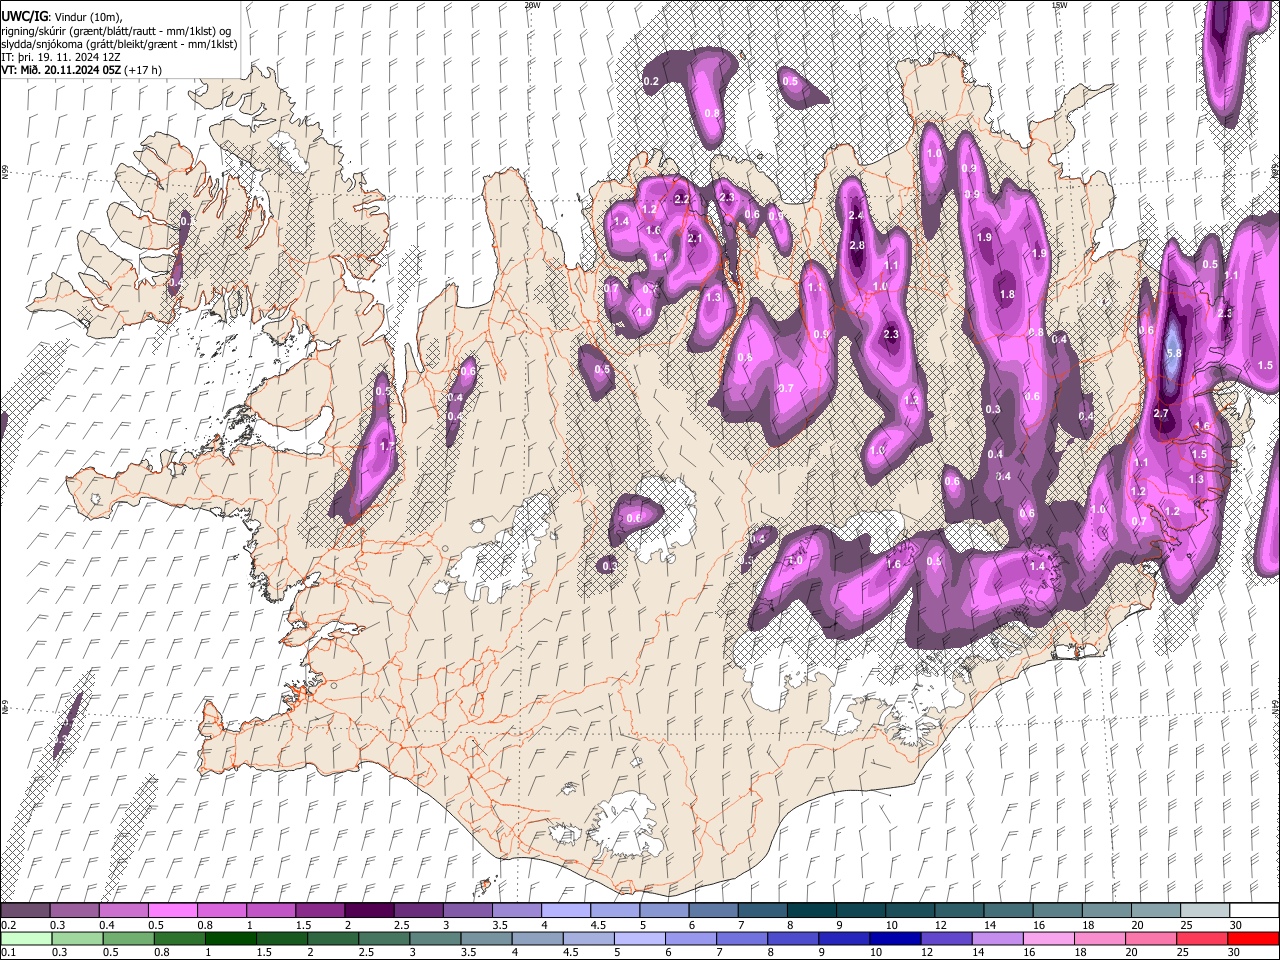Click the 'VT: Mið. 20.11.2024 05Z (+17 h)' line
The width and height of the screenshot is (1280, 960).
(x=82, y=70)
